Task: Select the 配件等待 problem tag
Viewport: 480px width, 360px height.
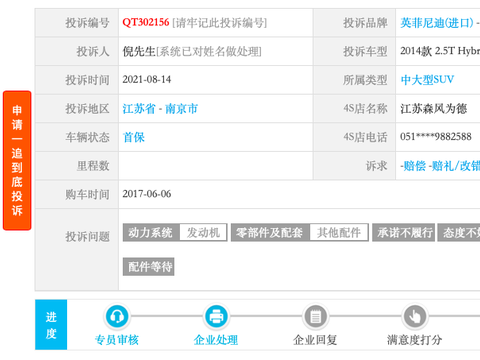Action: point(149,267)
